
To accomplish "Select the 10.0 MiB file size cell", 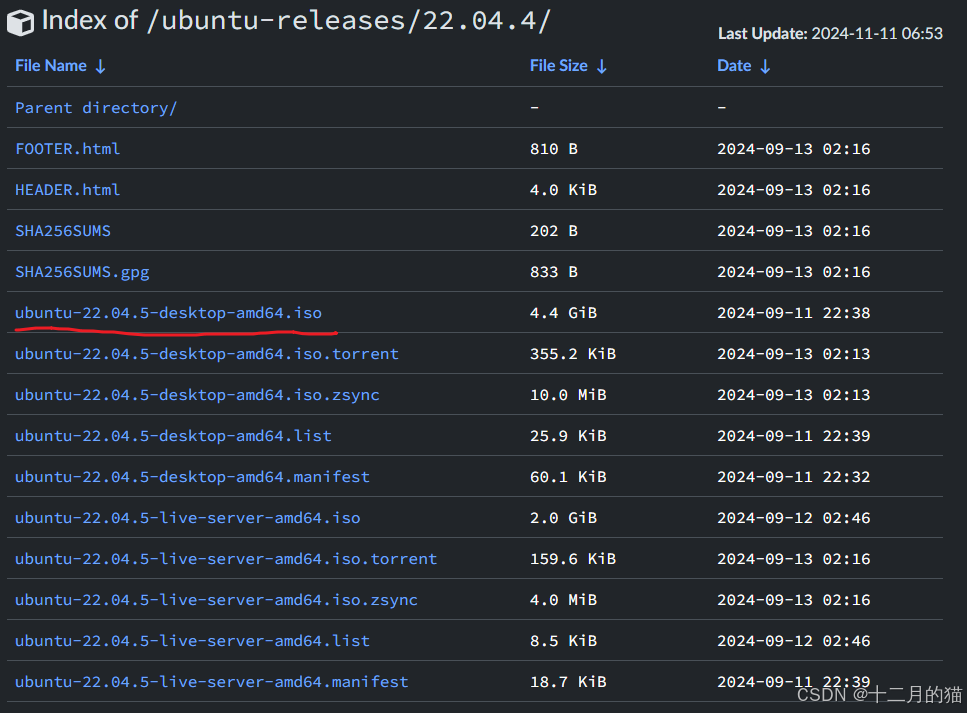I will 568,395.
